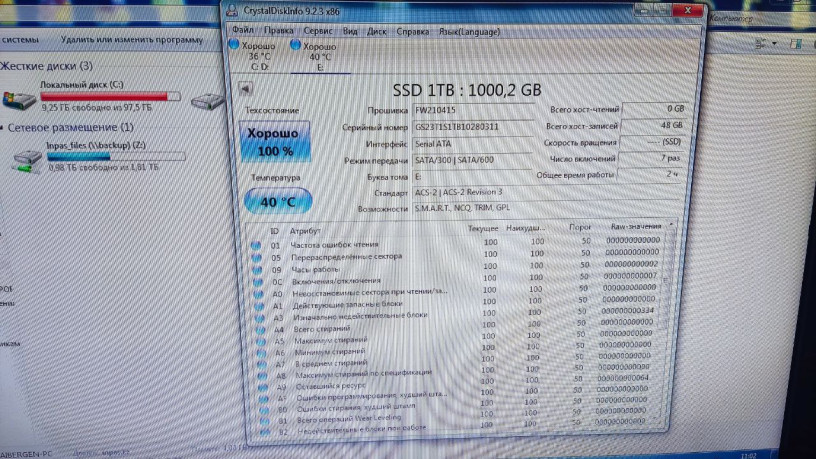Click the 40 °C temperature button
The image size is (816, 459).
point(278,201)
